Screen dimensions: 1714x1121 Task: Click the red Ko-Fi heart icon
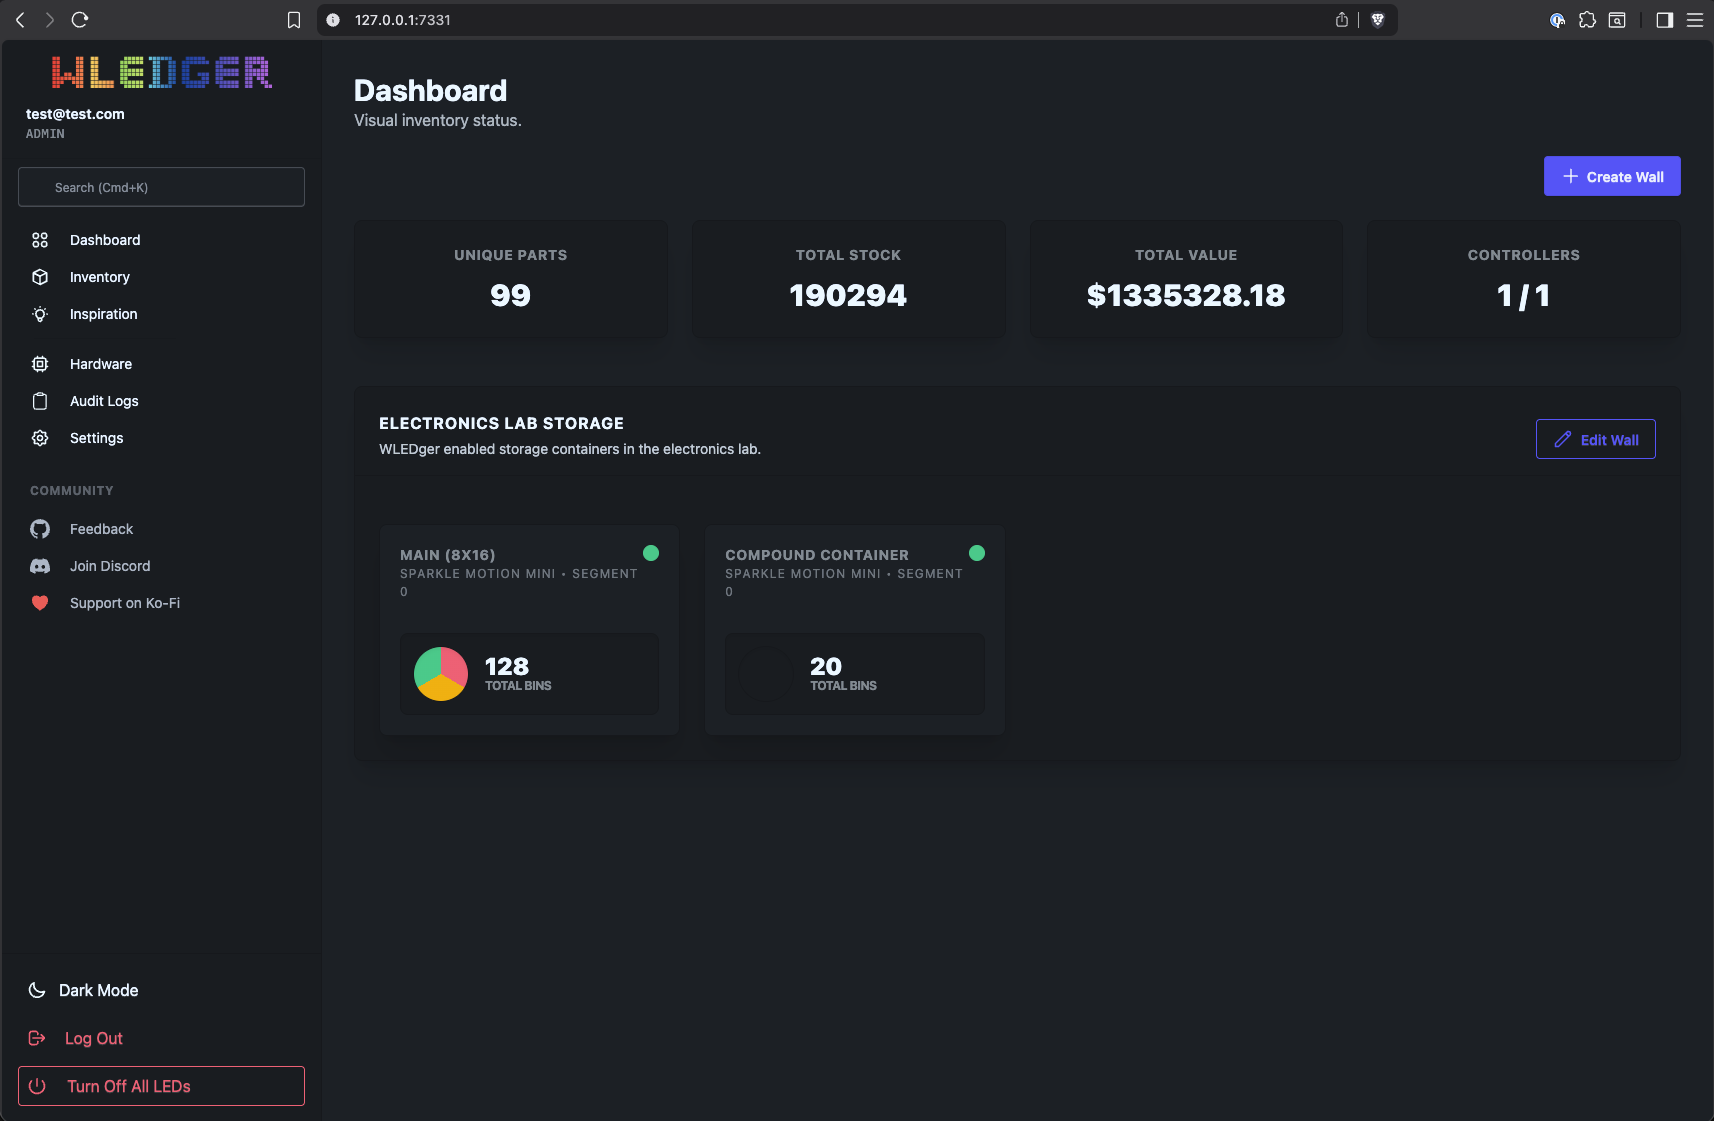click(x=40, y=603)
